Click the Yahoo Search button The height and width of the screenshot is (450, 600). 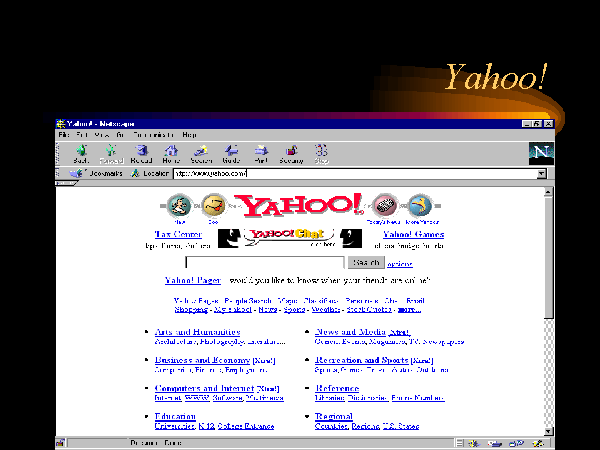point(365,263)
